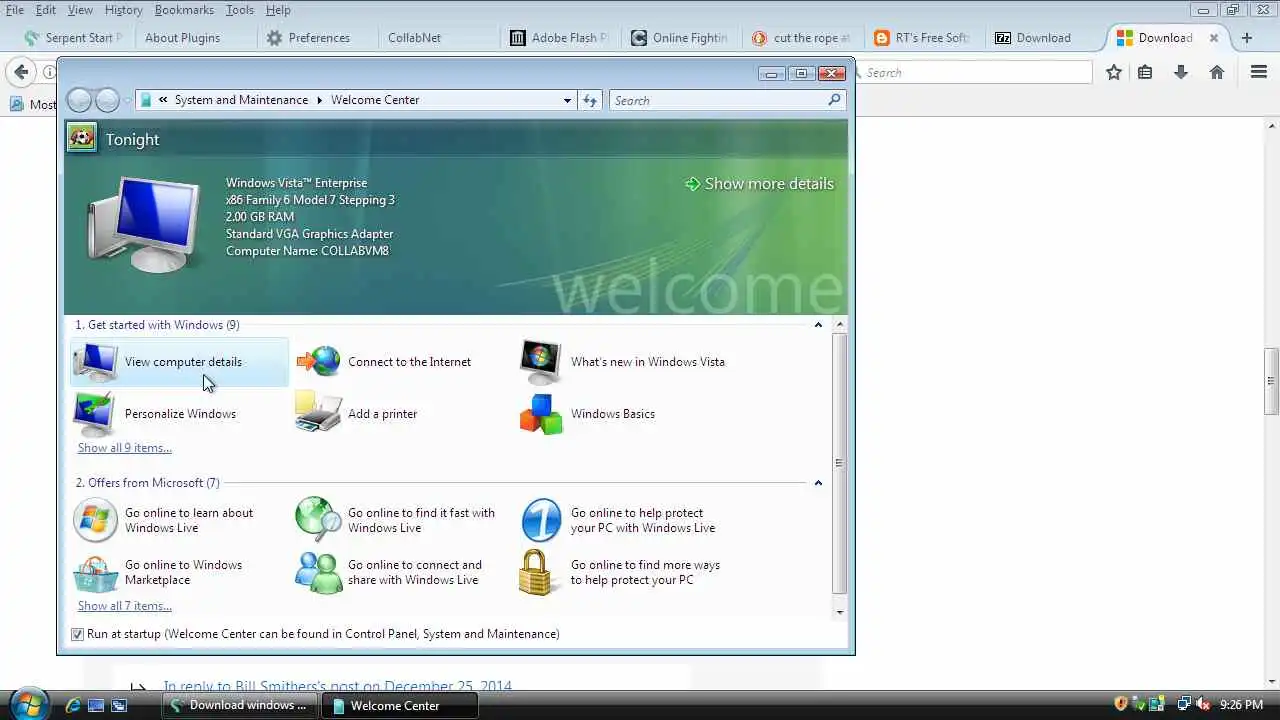This screenshot has width=1280, height=720.
Task: Switch to 7z Download tab
Action: pos(1044,38)
